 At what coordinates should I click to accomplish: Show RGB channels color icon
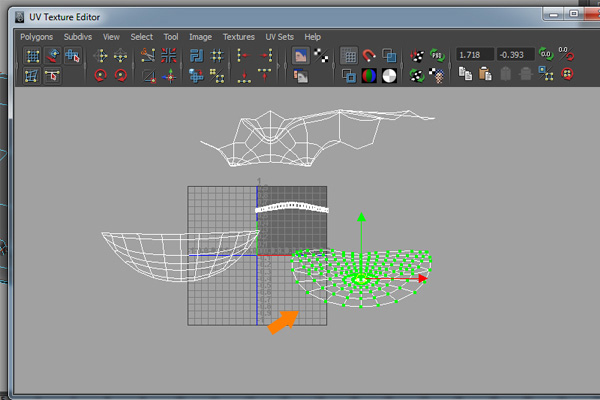pos(369,75)
